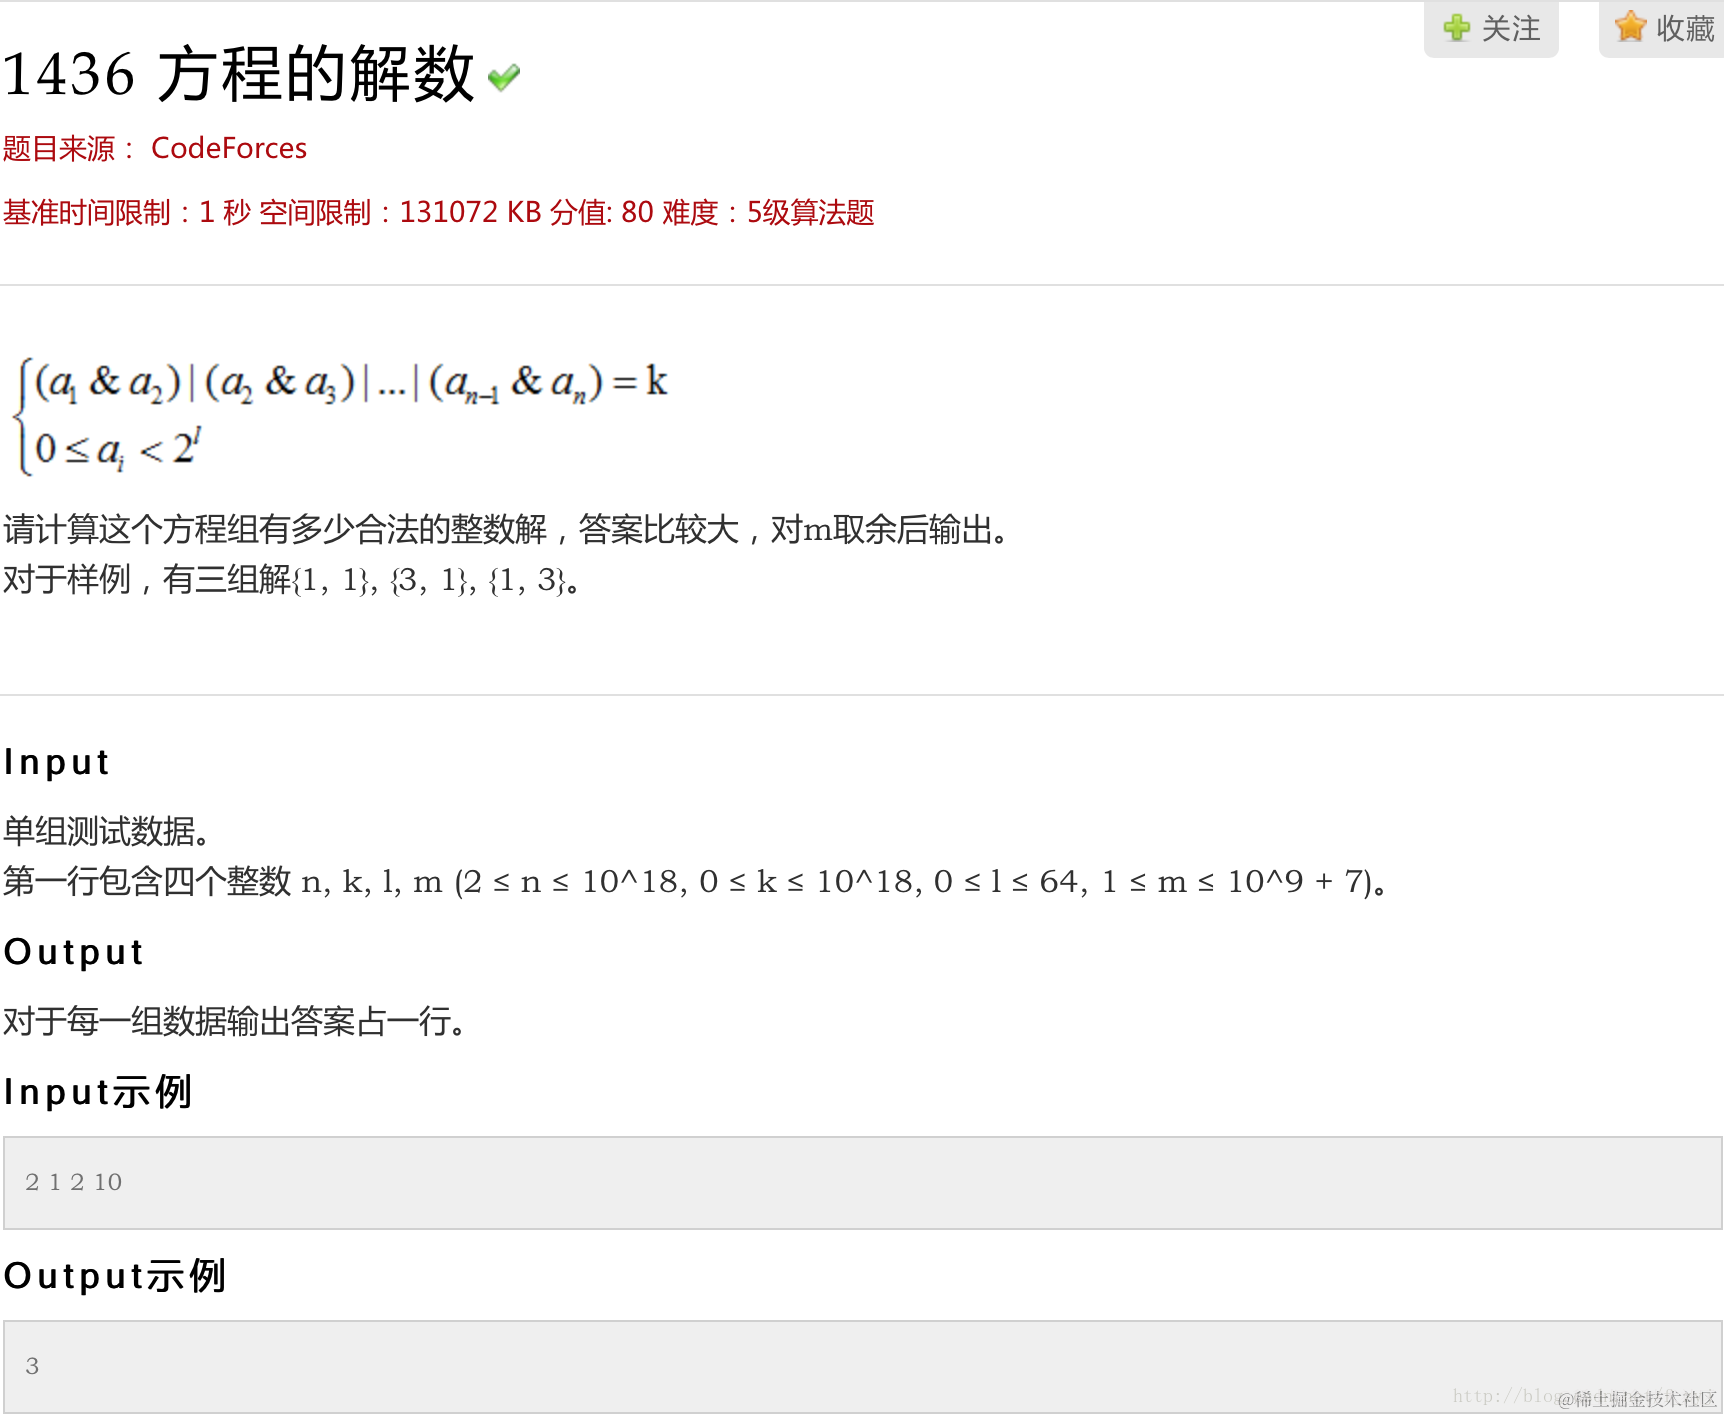The height and width of the screenshot is (1416, 1724).
Task: Click the line 对于每一组数据输出答案占一行
Action: click(234, 1021)
